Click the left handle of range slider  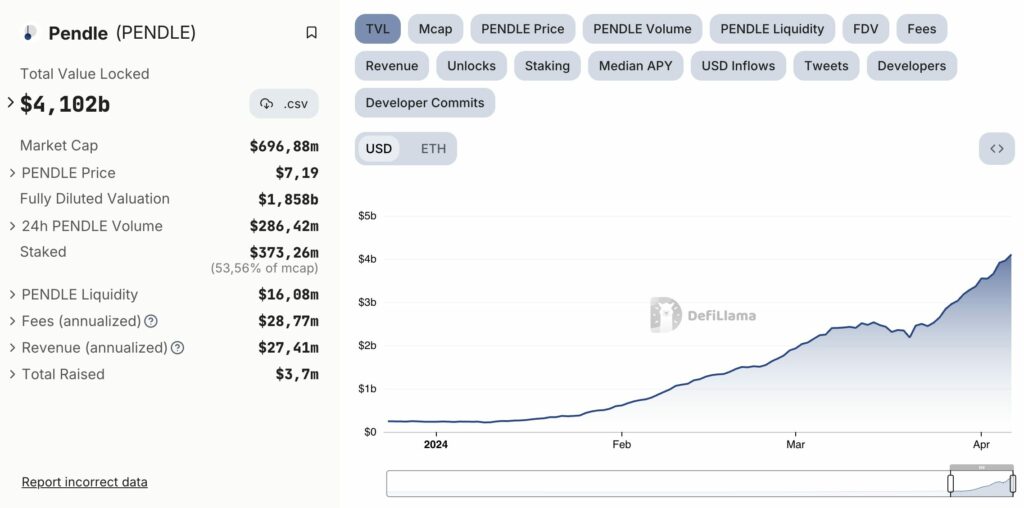tap(950, 484)
